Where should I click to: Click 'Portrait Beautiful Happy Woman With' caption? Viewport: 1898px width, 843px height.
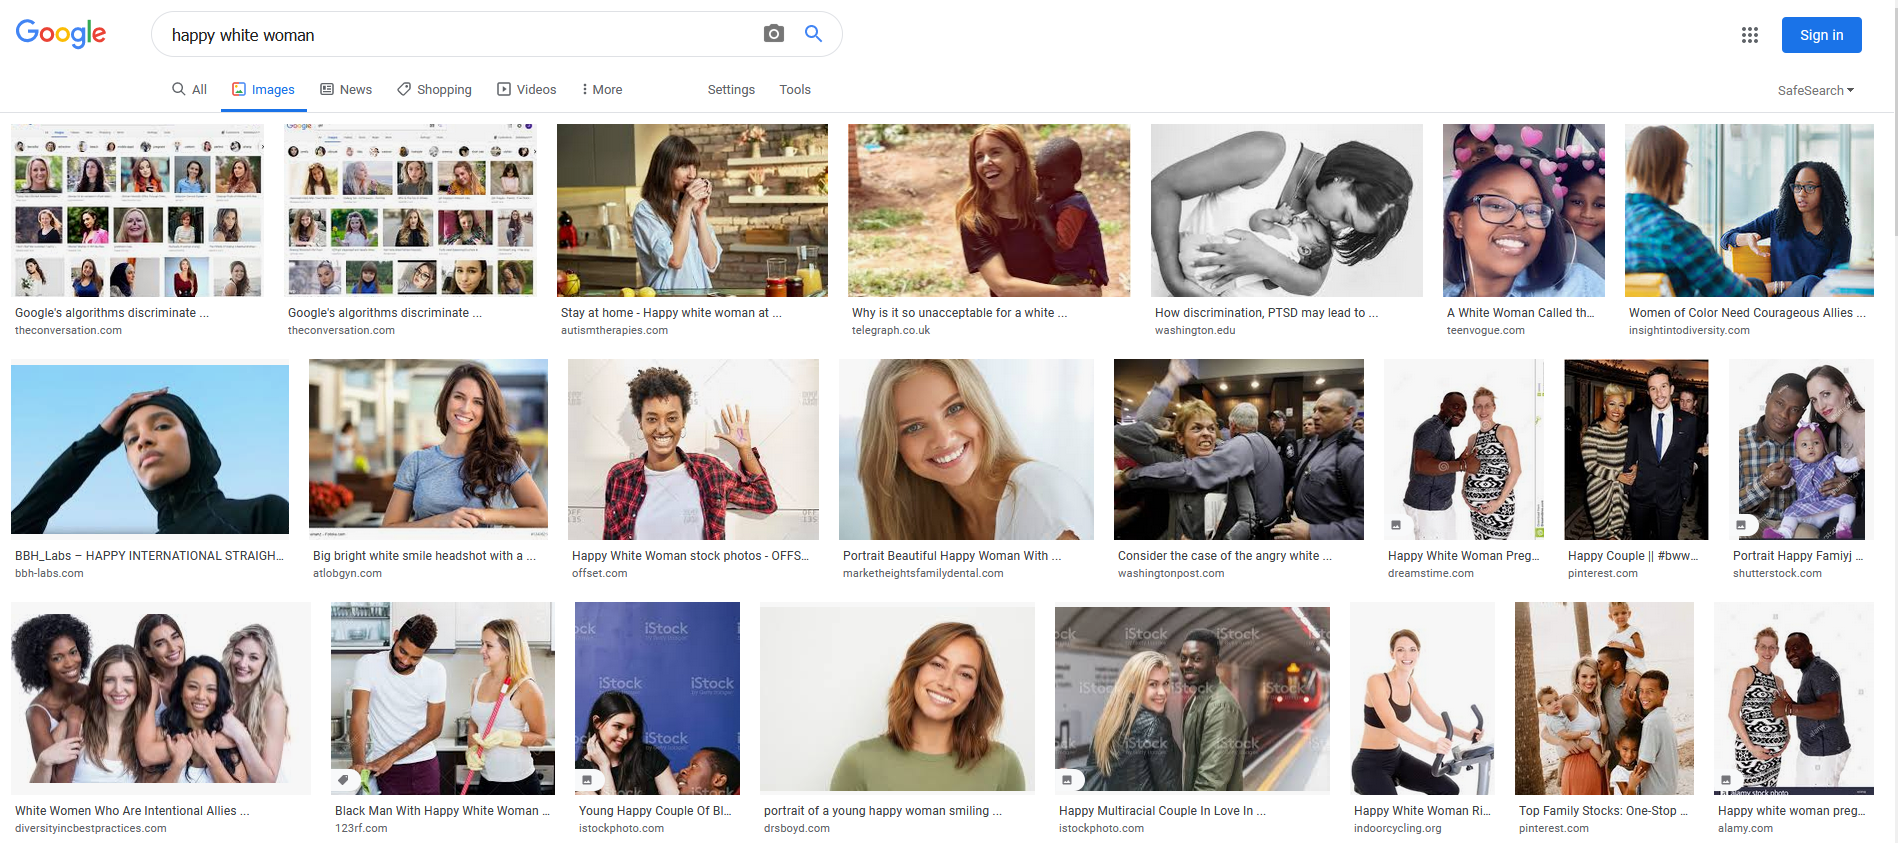coord(952,556)
